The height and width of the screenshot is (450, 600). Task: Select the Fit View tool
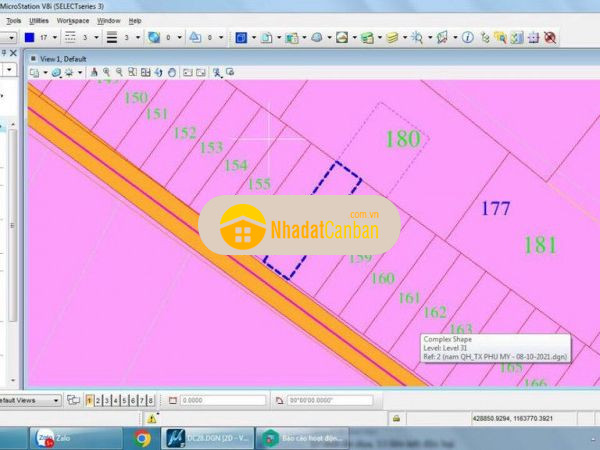click(x=146, y=72)
